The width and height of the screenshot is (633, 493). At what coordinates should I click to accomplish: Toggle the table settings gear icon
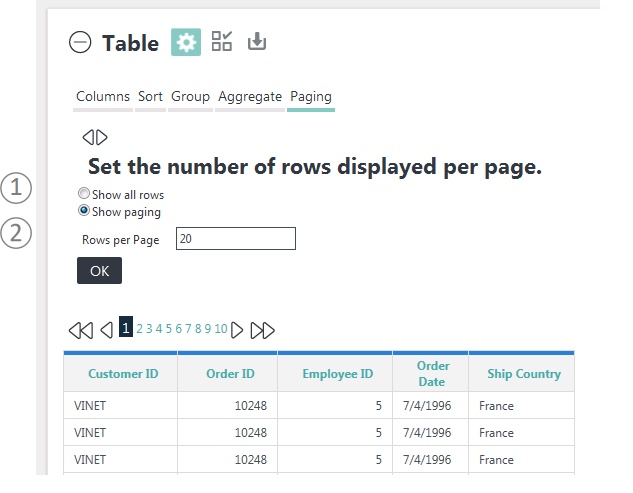tap(186, 42)
